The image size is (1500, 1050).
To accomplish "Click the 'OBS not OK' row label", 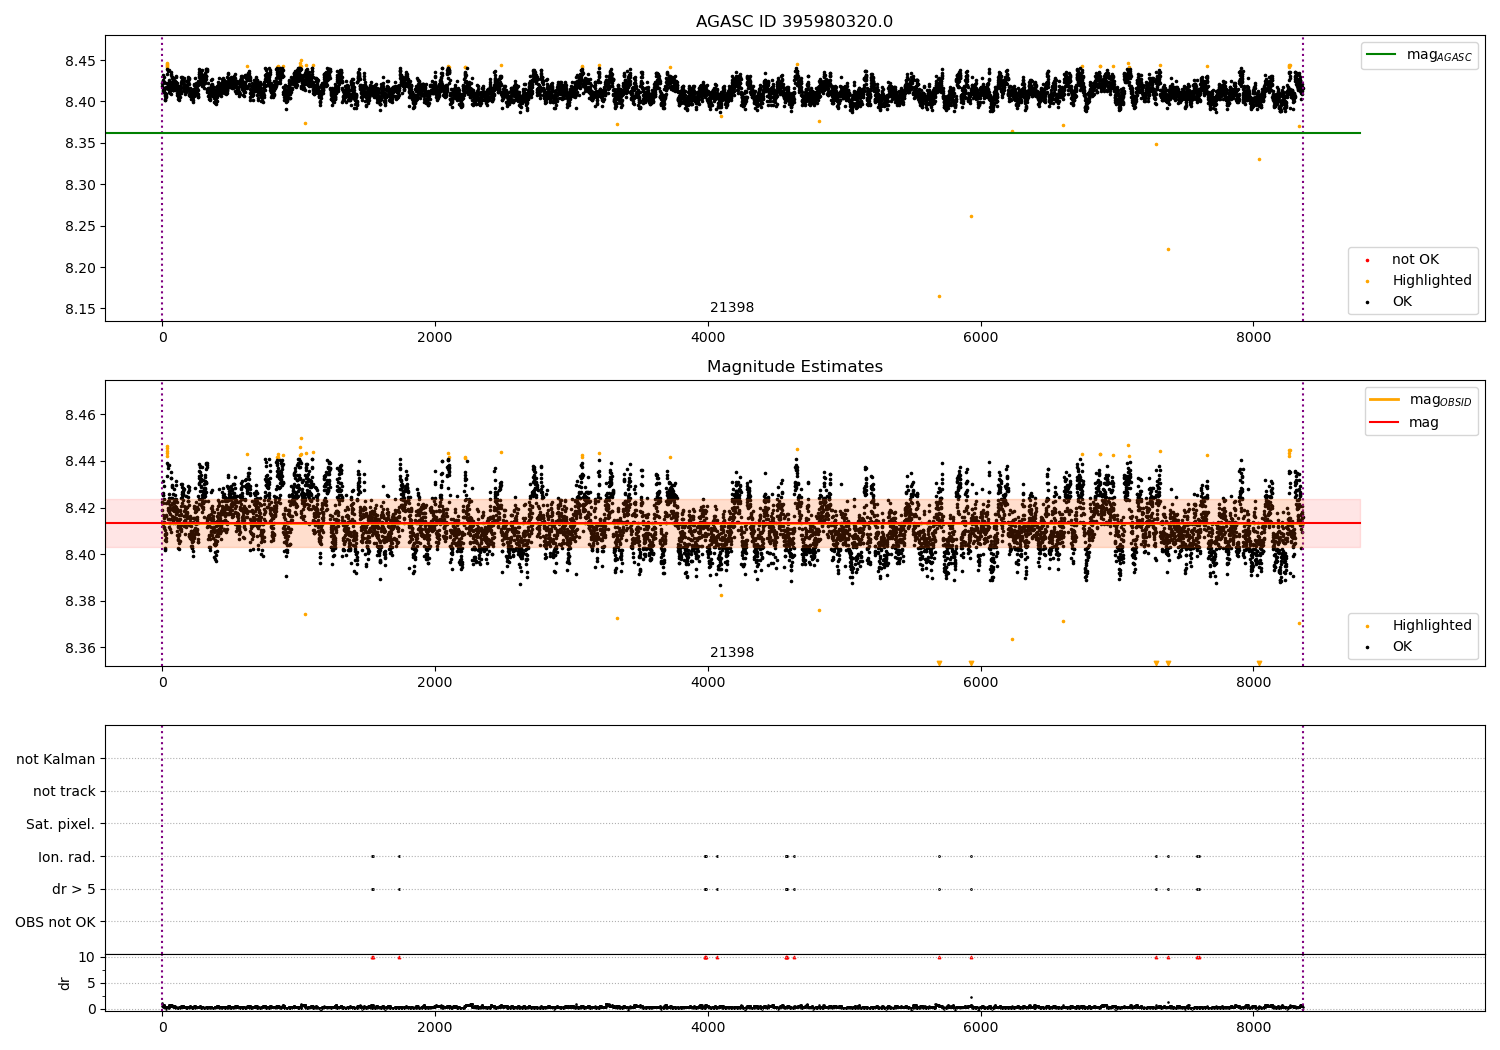I will coord(56,922).
